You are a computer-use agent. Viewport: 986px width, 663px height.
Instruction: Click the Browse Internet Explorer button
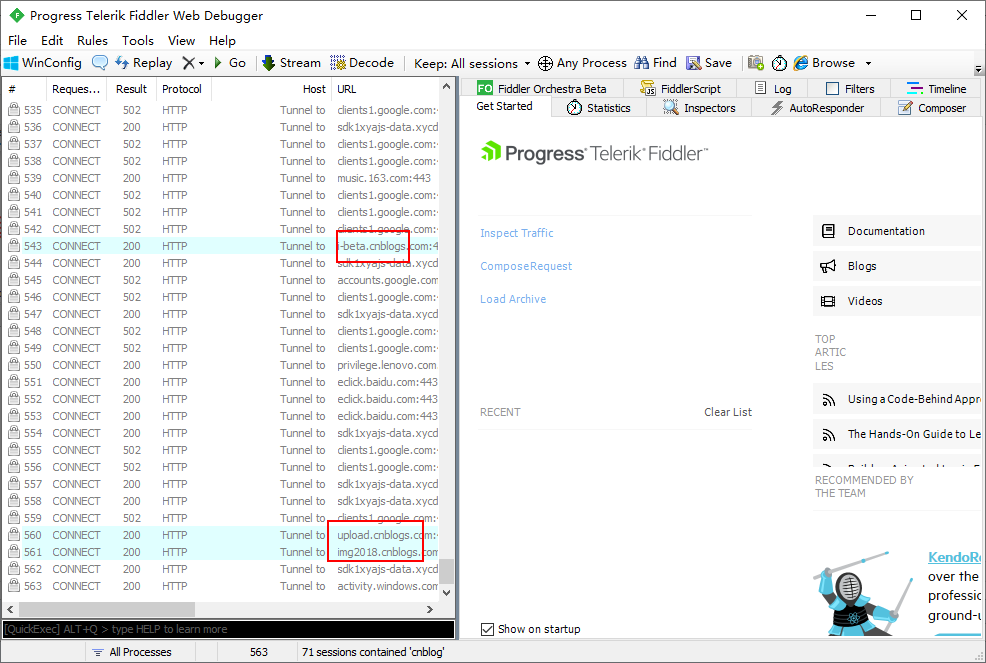tap(824, 63)
